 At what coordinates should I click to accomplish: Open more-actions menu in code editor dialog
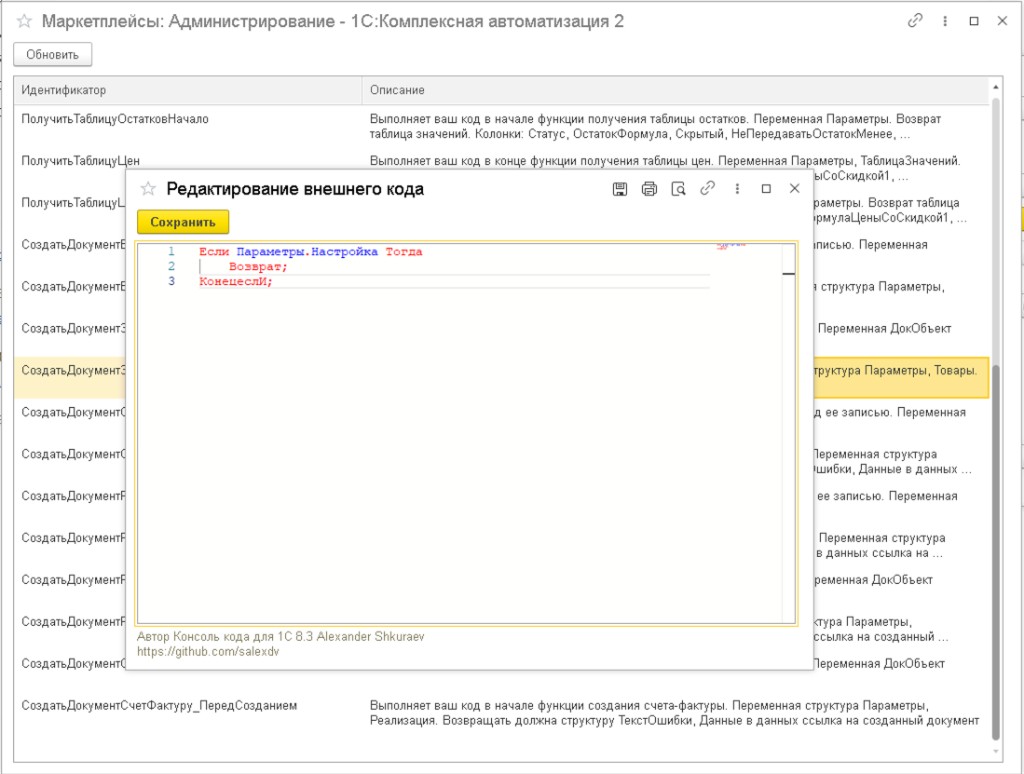click(737, 189)
